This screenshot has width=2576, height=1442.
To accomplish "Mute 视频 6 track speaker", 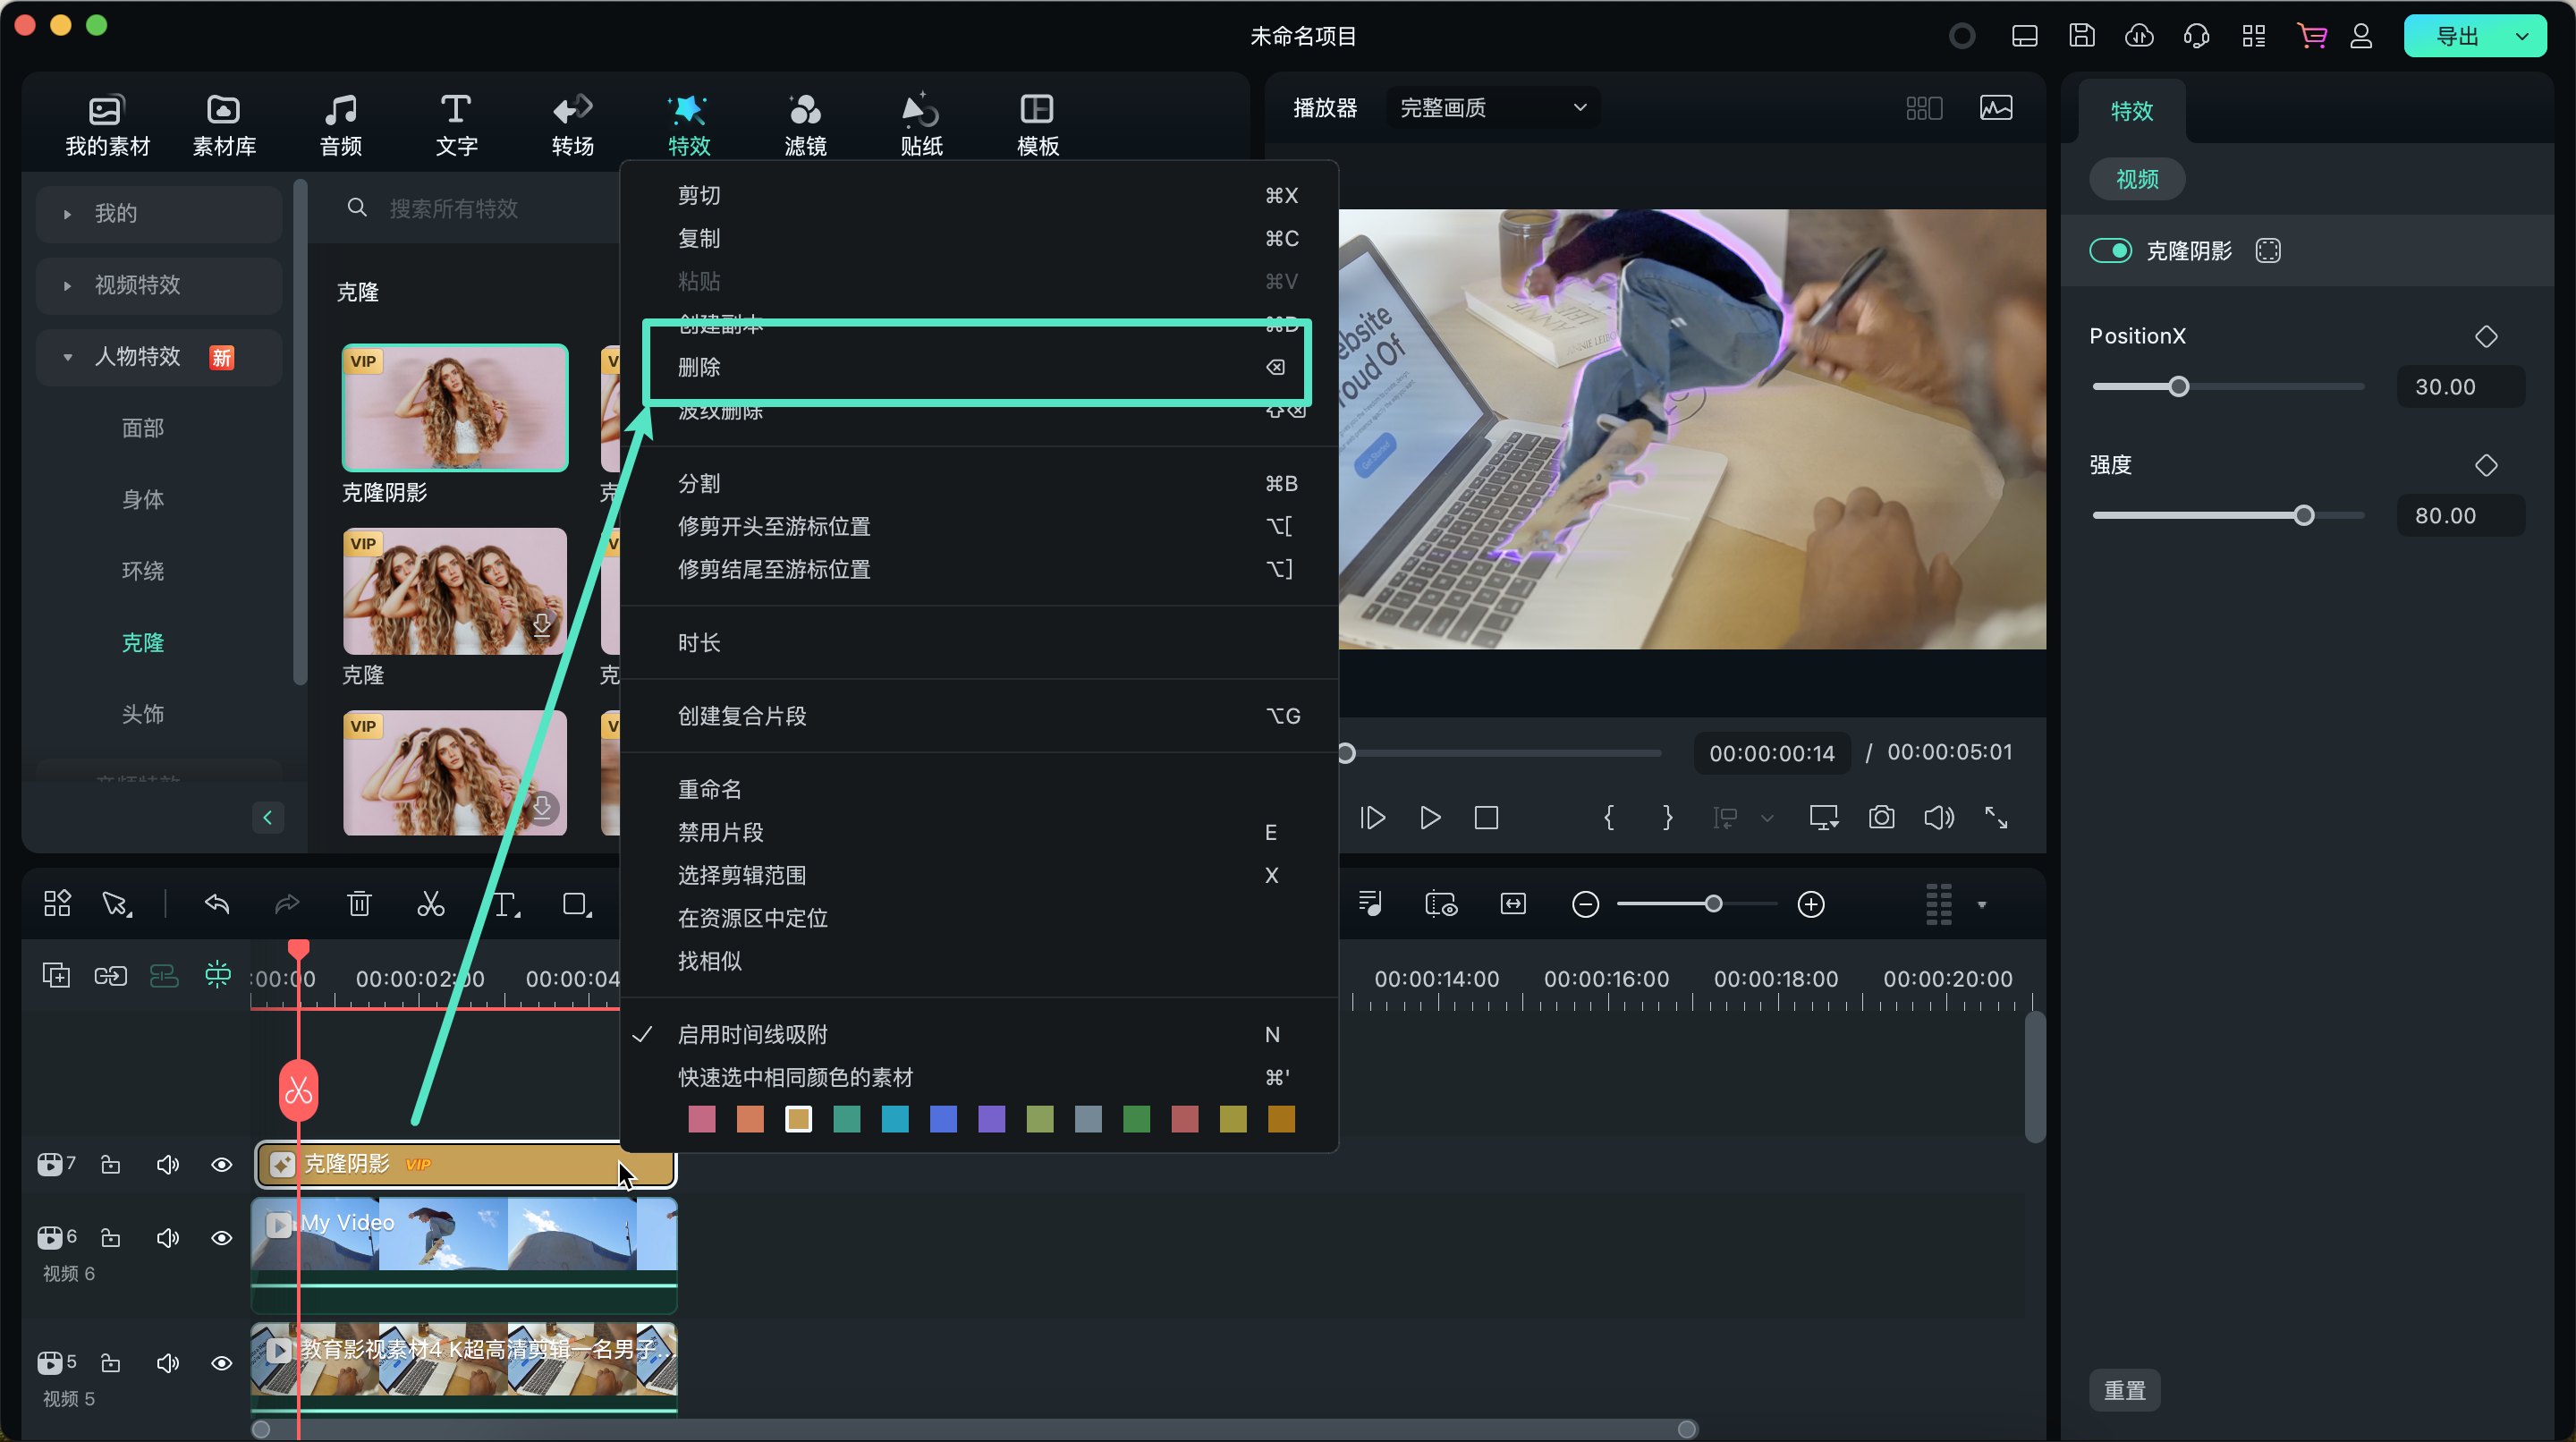I will click(167, 1238).
